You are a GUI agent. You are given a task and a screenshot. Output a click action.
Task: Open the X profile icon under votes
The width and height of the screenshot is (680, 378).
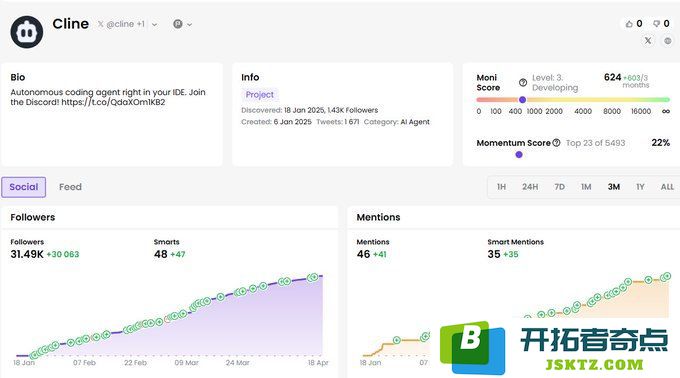[648, 41]
